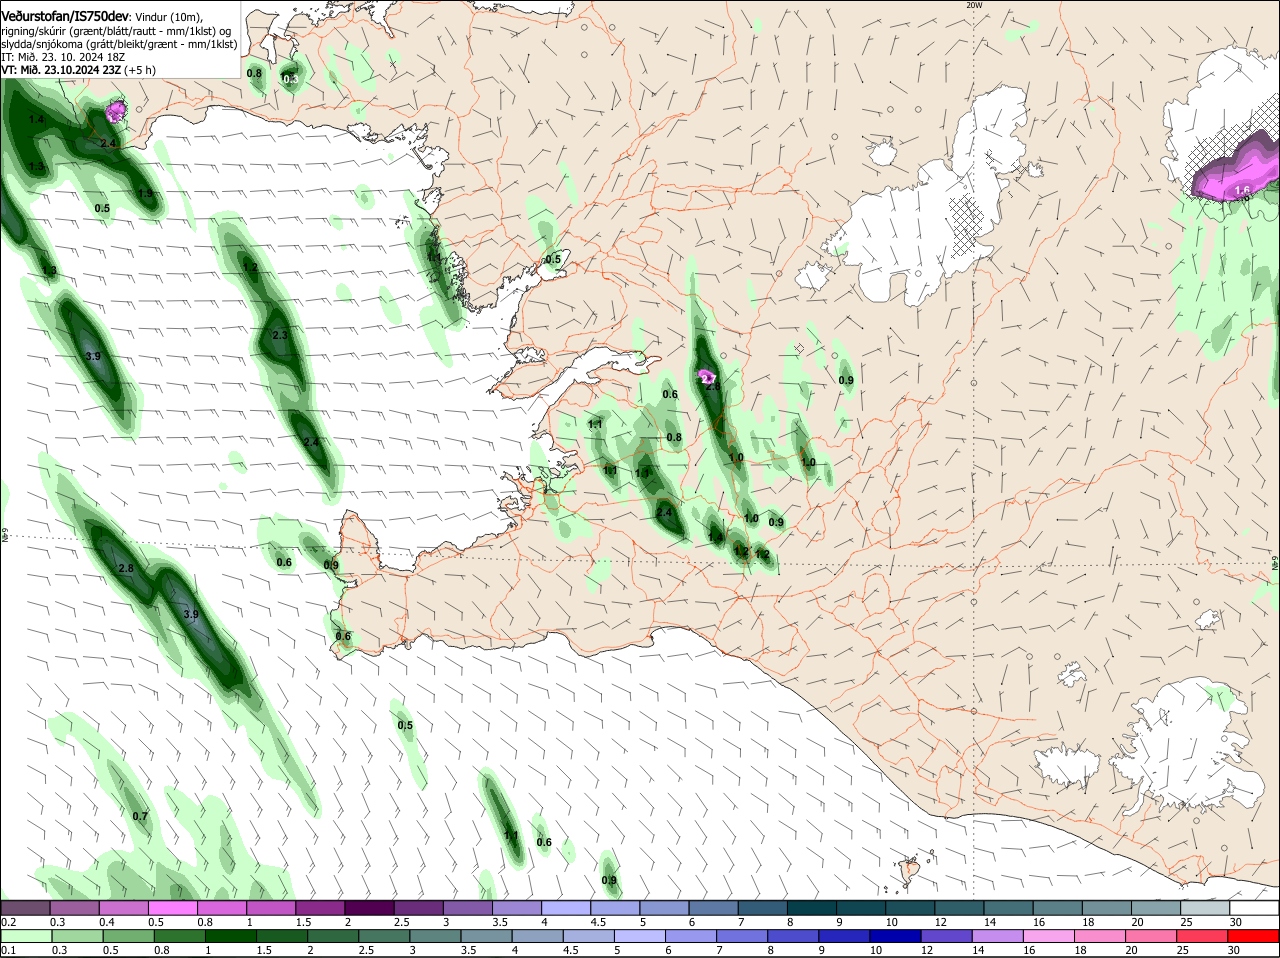This screenshot has height=958, width=1280.
Task: Click the 0.2 label in the snow legend
Action: point(9,921)
